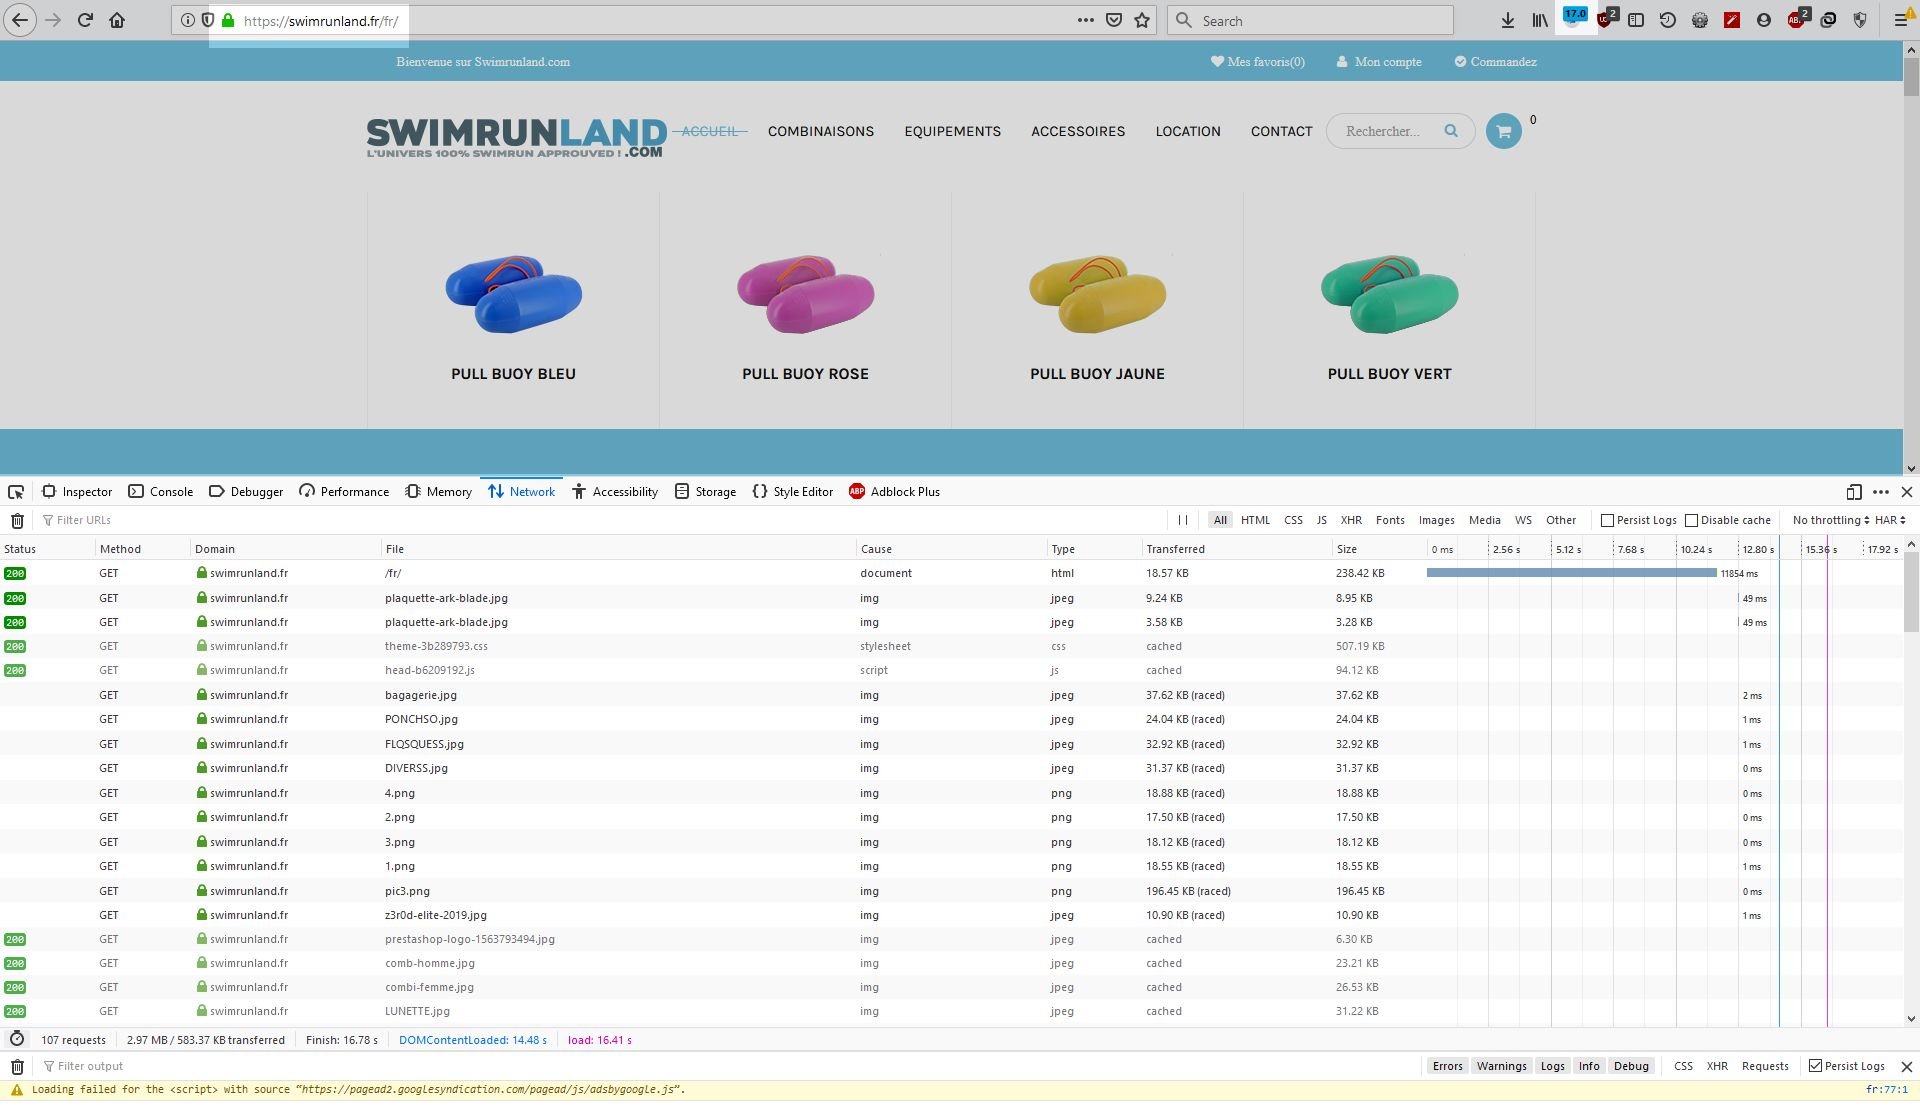This screenshot has height=1108, width=1920.
Task: Switch to the Console tab
Action: [160, 492]
